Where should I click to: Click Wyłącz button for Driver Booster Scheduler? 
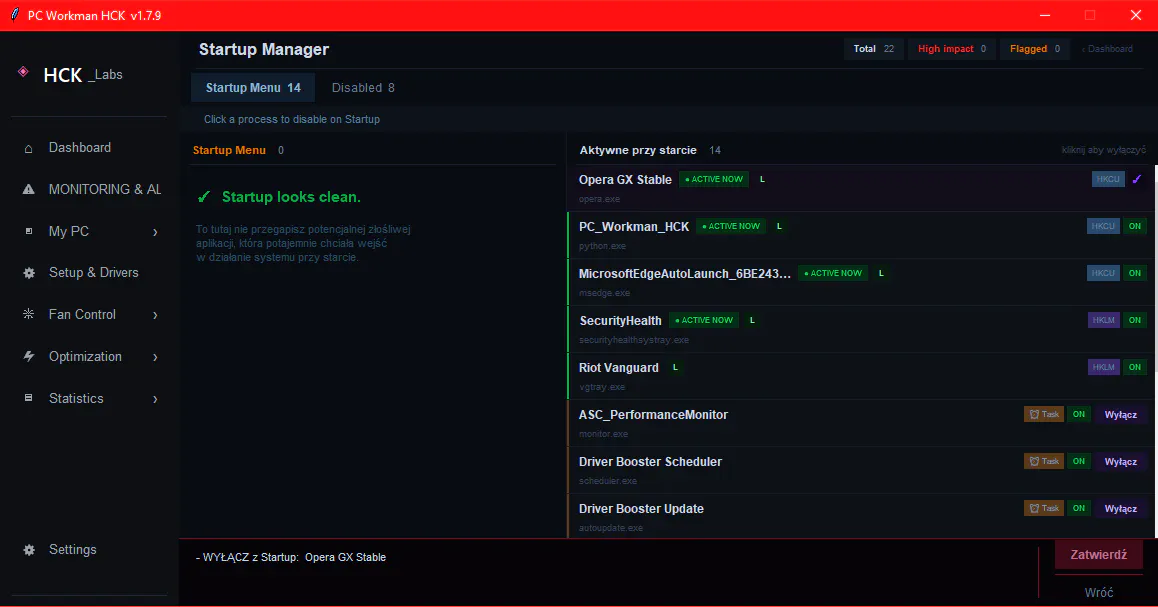click(1120, 462)
